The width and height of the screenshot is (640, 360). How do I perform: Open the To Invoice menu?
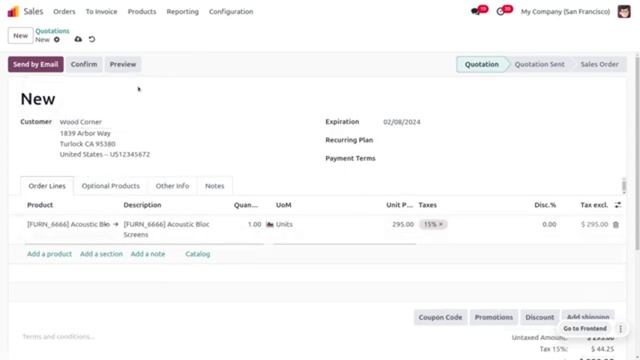(x=101, y=11)
